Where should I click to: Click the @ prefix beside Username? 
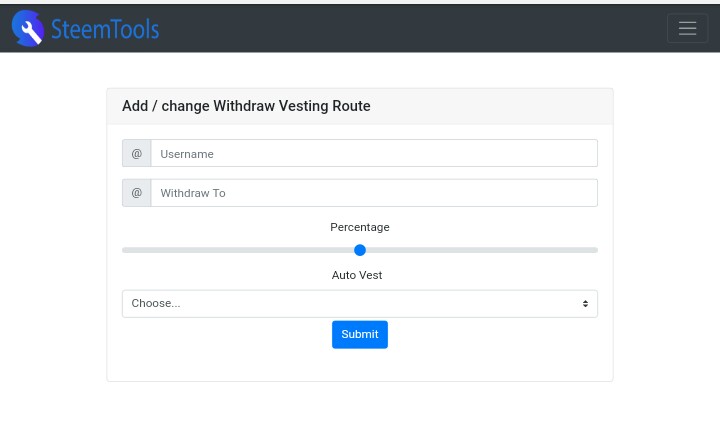(137, 153)
